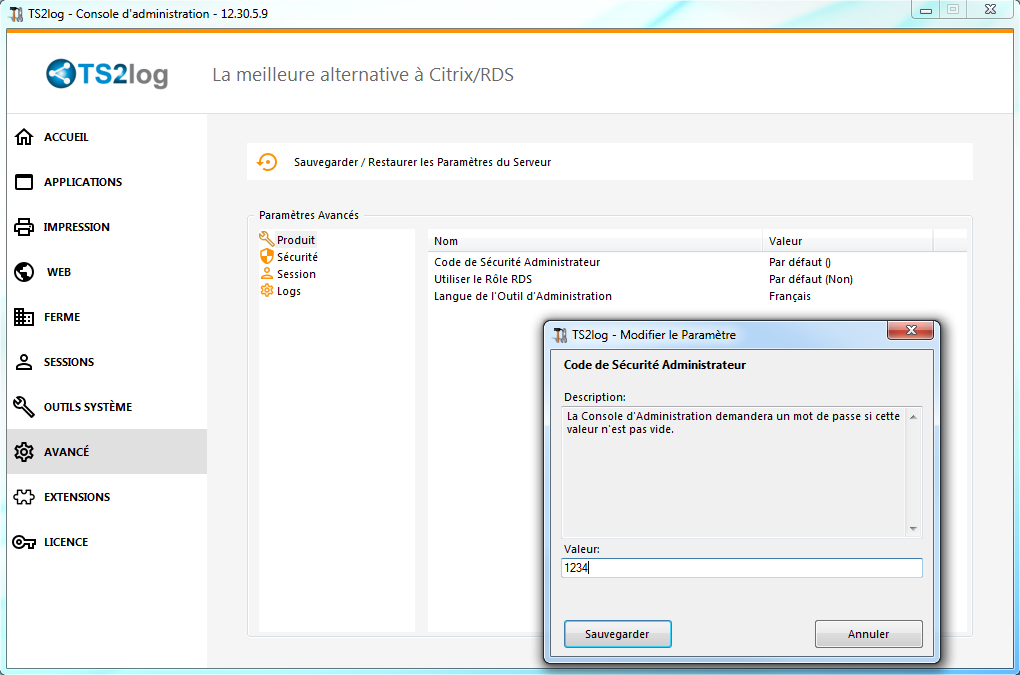Click the value Français
The width and height of the screenshot is (1020, 675).
coord(790,296)
